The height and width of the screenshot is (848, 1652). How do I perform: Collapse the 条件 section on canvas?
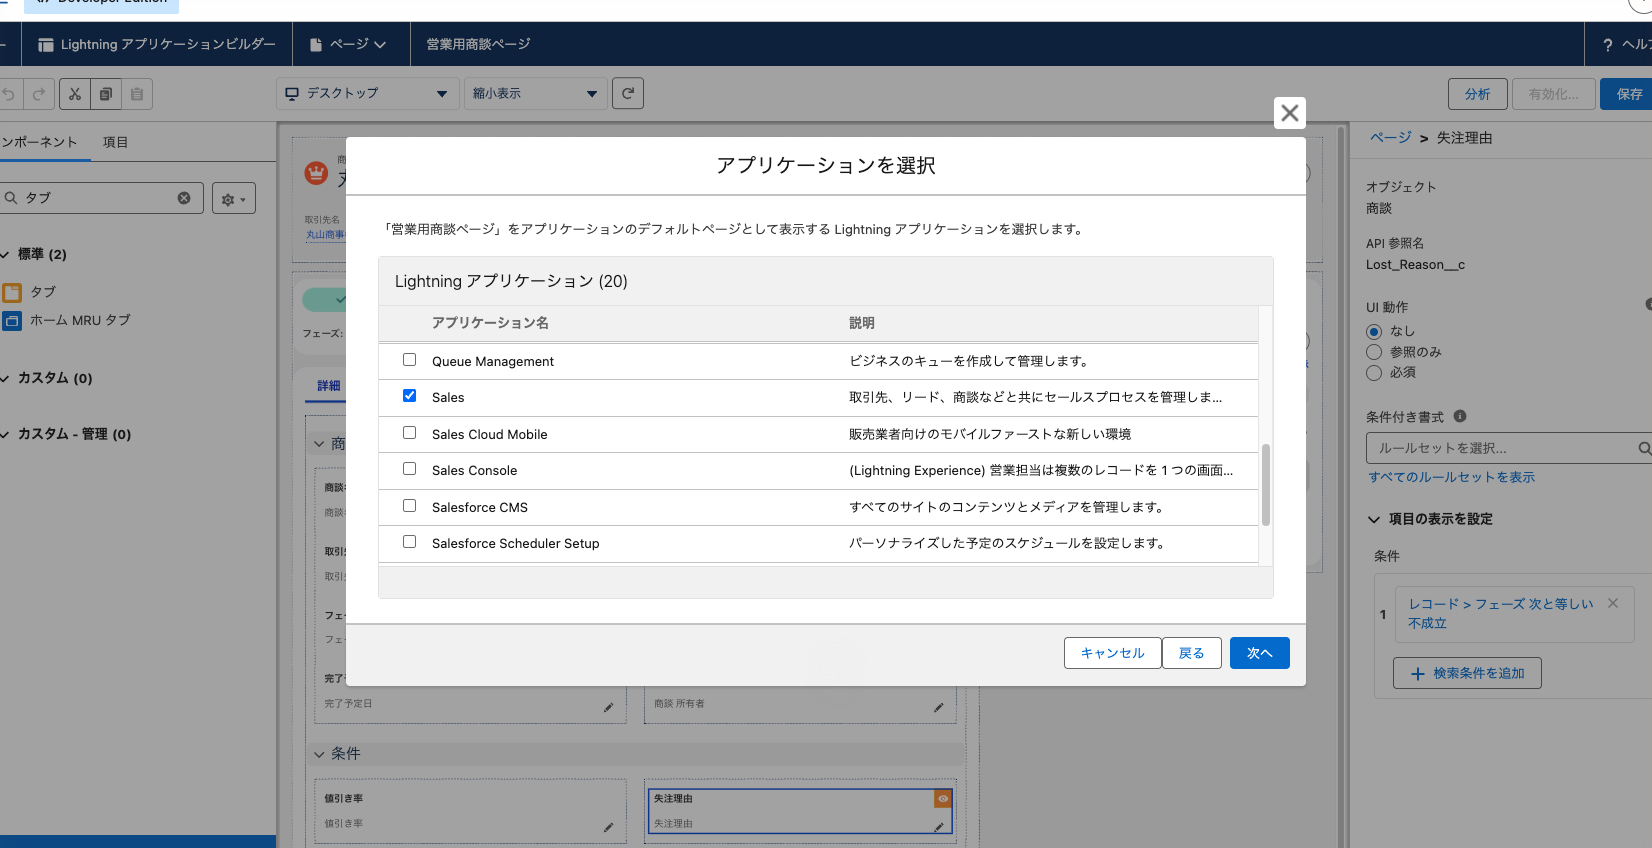(319, 754)
